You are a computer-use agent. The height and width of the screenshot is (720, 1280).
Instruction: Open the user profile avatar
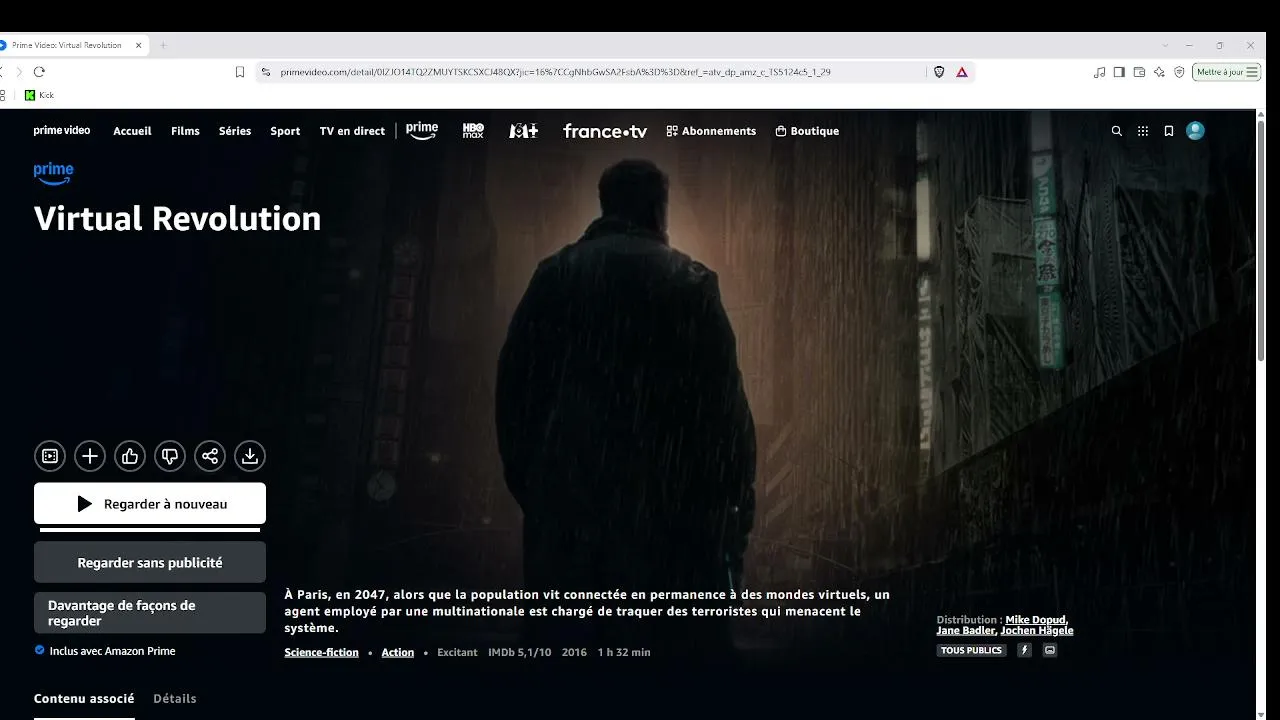click(x=1195, y=131)
